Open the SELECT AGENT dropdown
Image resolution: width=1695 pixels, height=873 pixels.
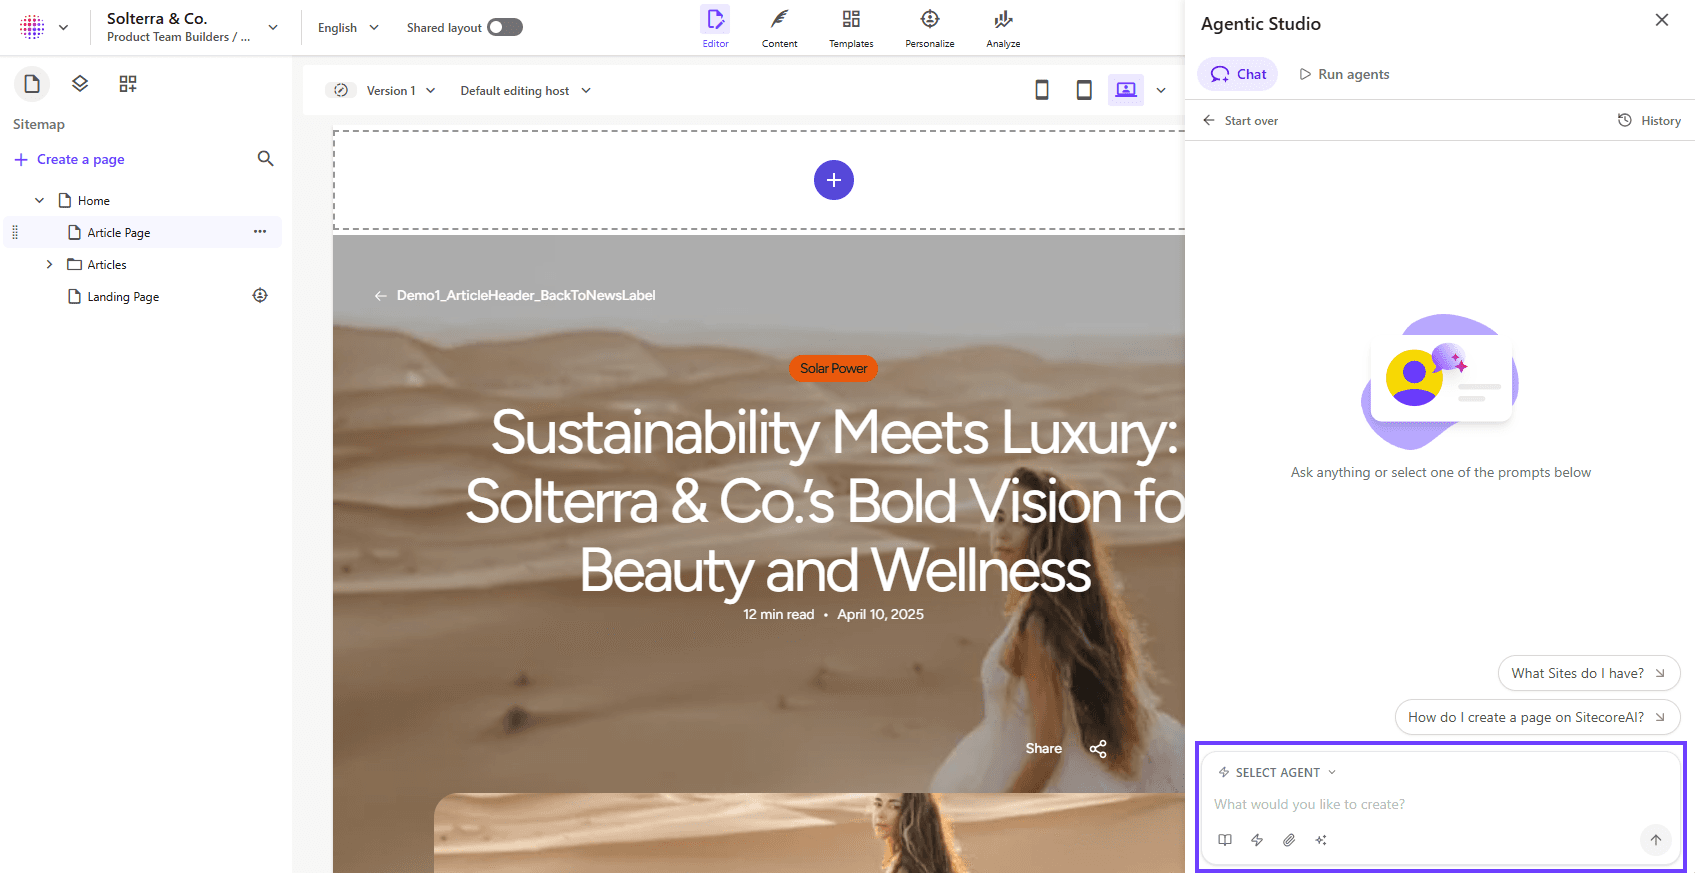tap(1277, 772)
